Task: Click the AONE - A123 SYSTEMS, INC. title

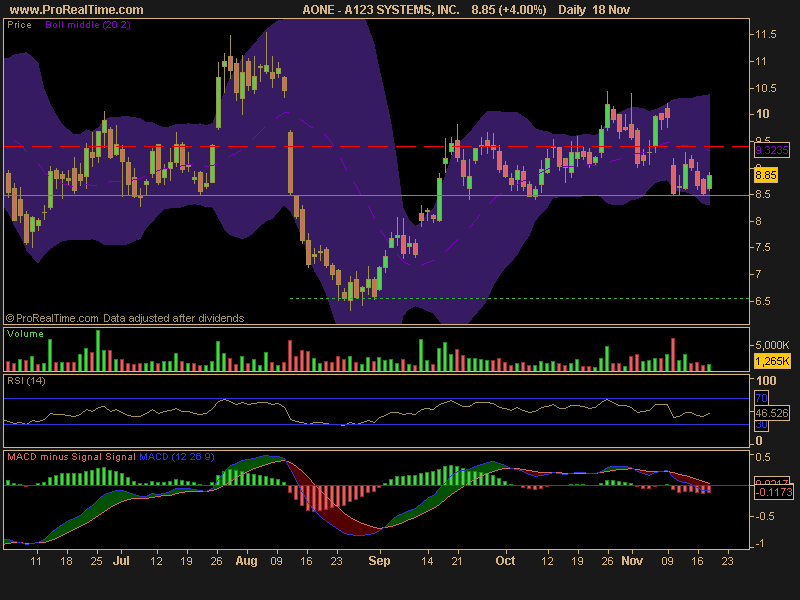Action: pos(381,10)
